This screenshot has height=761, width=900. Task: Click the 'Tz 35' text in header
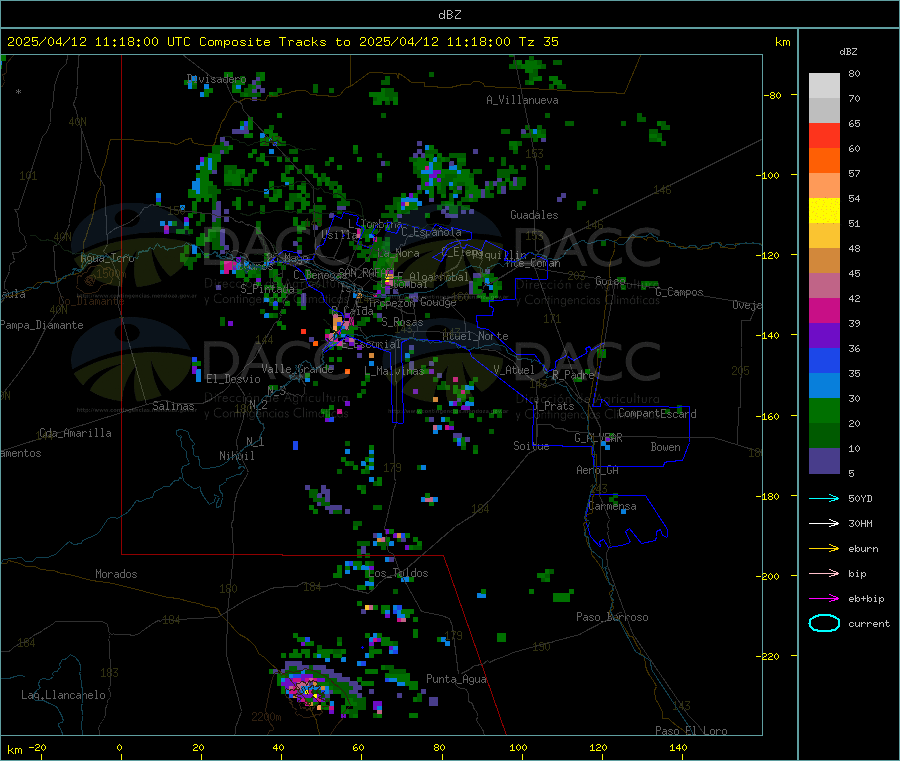[539, 42]
